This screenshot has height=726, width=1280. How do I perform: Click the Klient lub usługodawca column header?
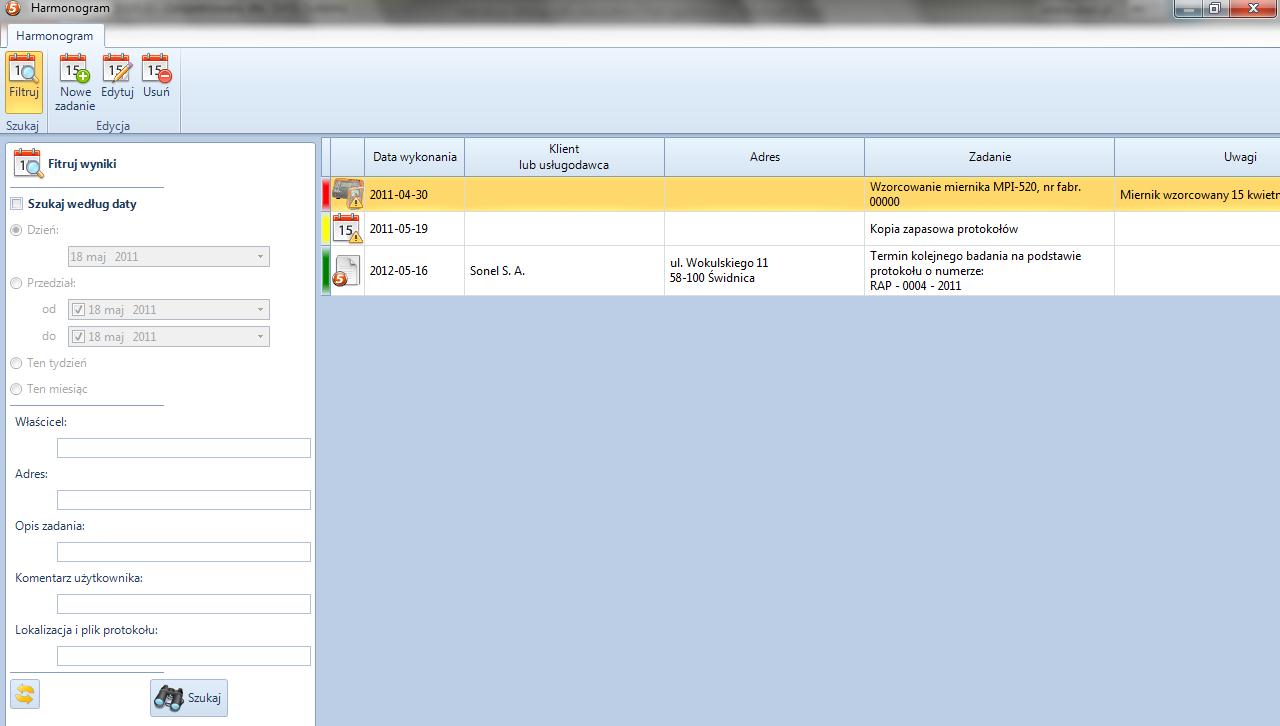point(565,157)
